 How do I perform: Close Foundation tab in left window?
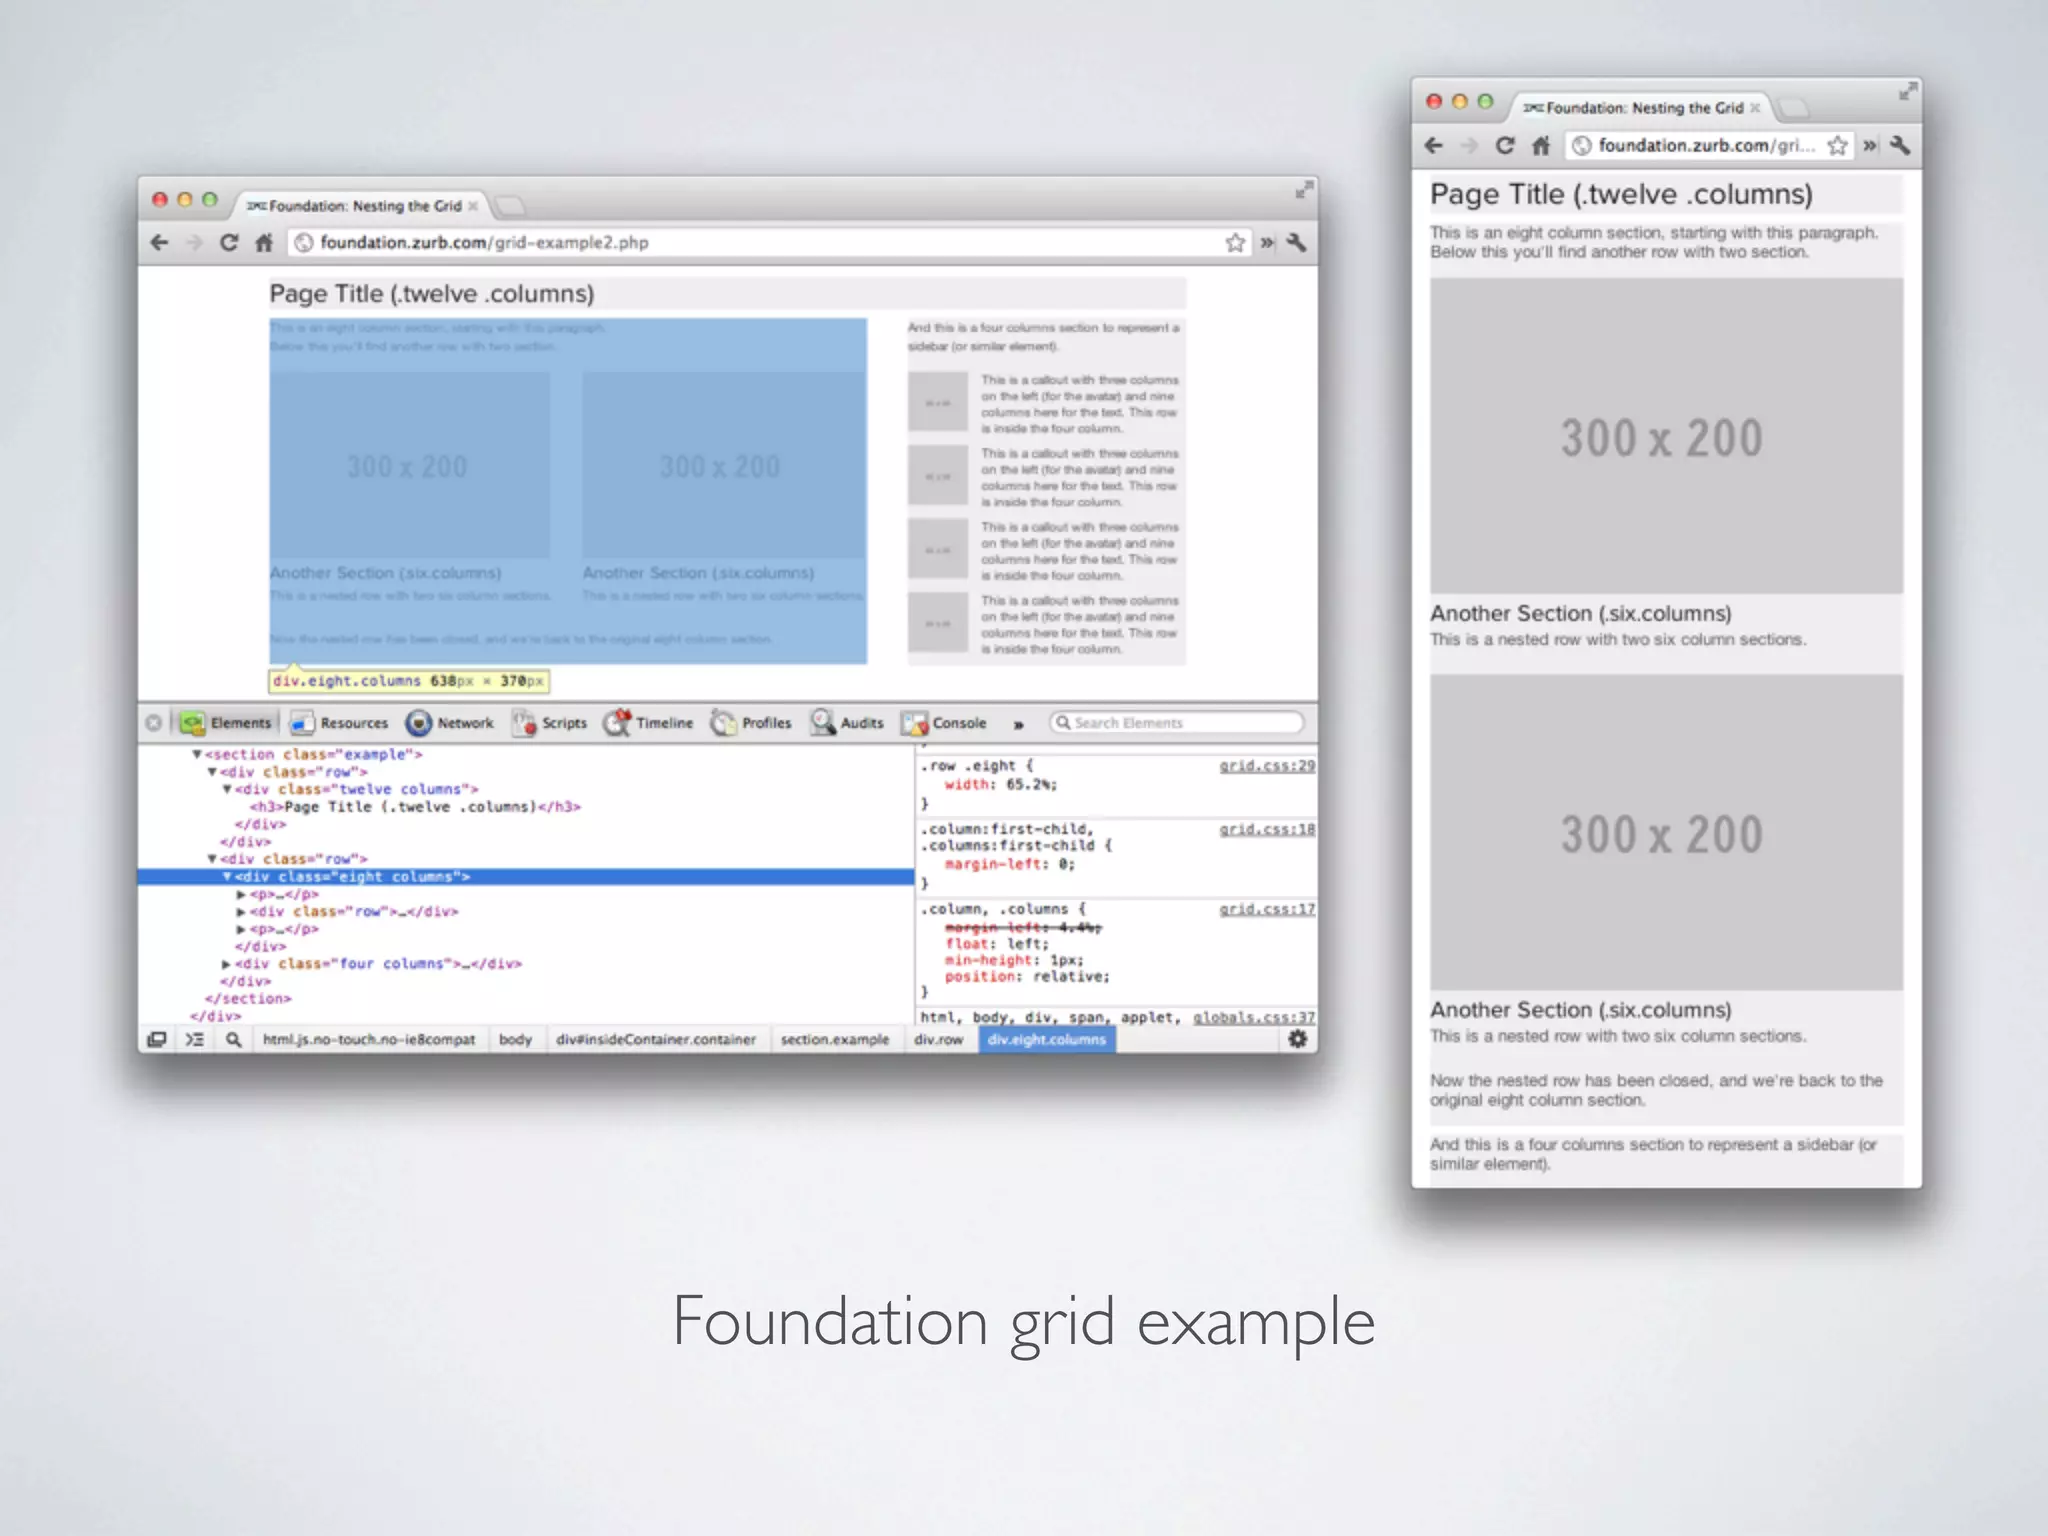[x=473, y=206]
